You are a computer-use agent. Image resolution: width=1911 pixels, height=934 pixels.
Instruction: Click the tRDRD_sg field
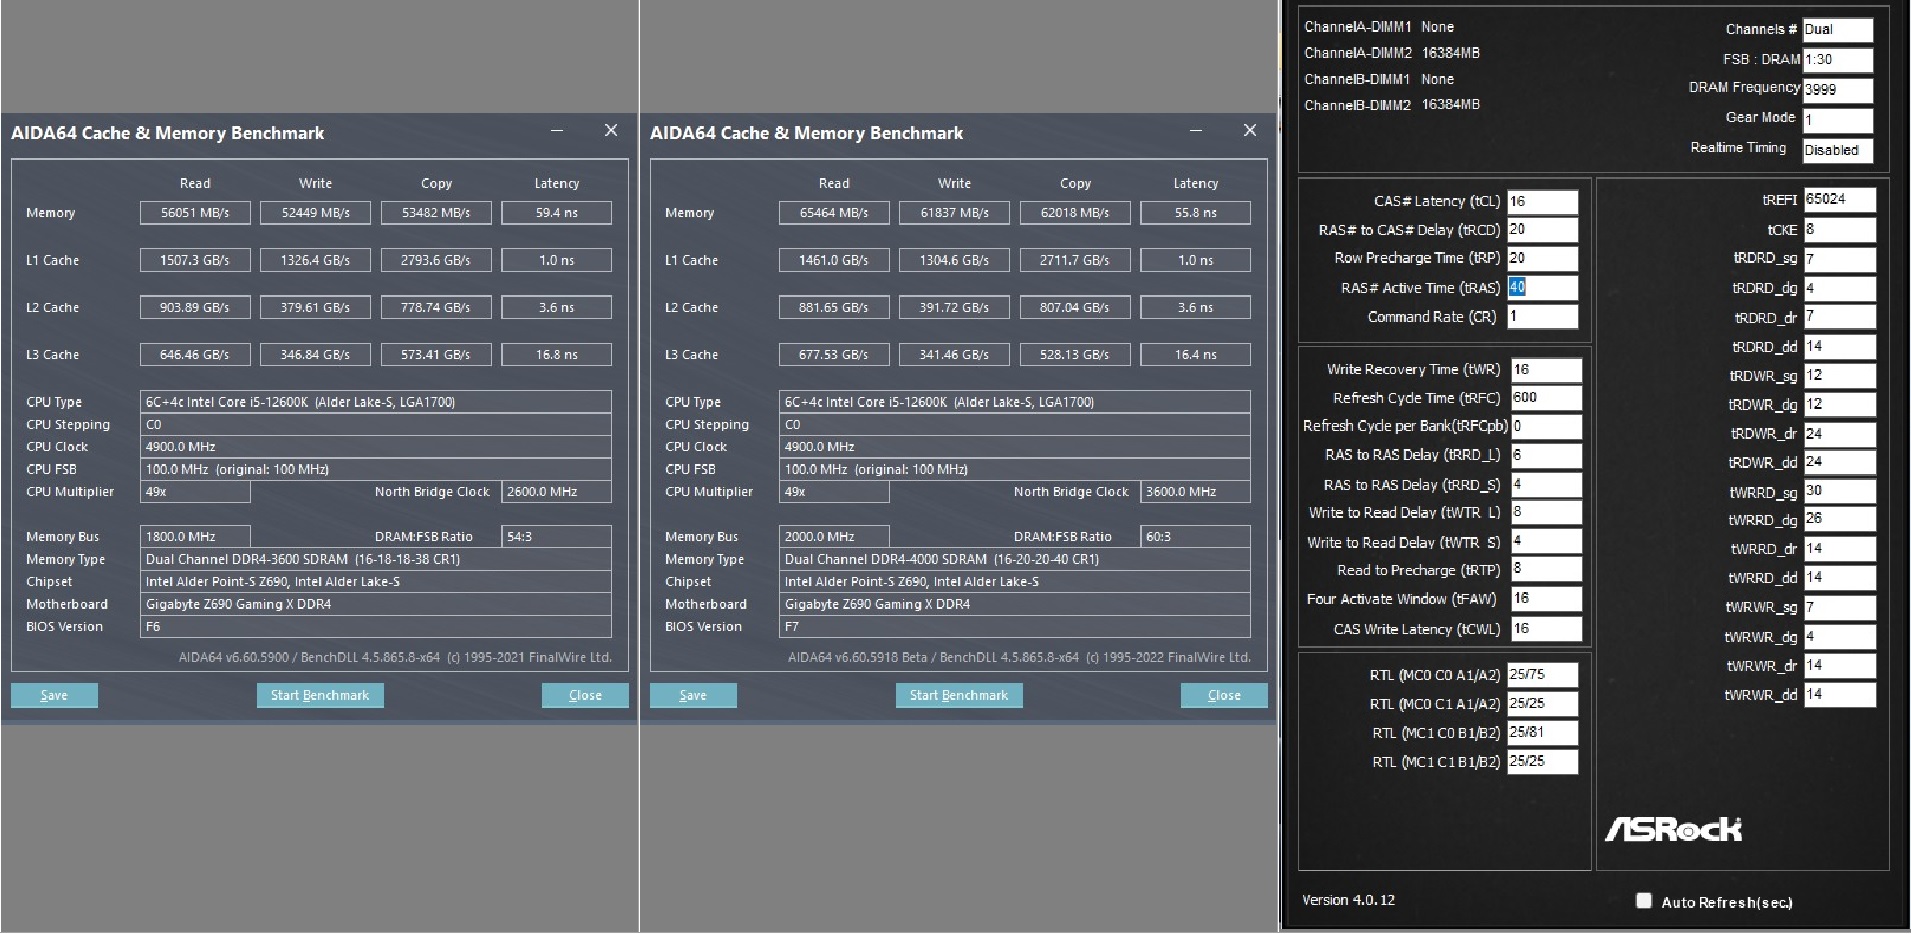click(x=1840, y=259)
